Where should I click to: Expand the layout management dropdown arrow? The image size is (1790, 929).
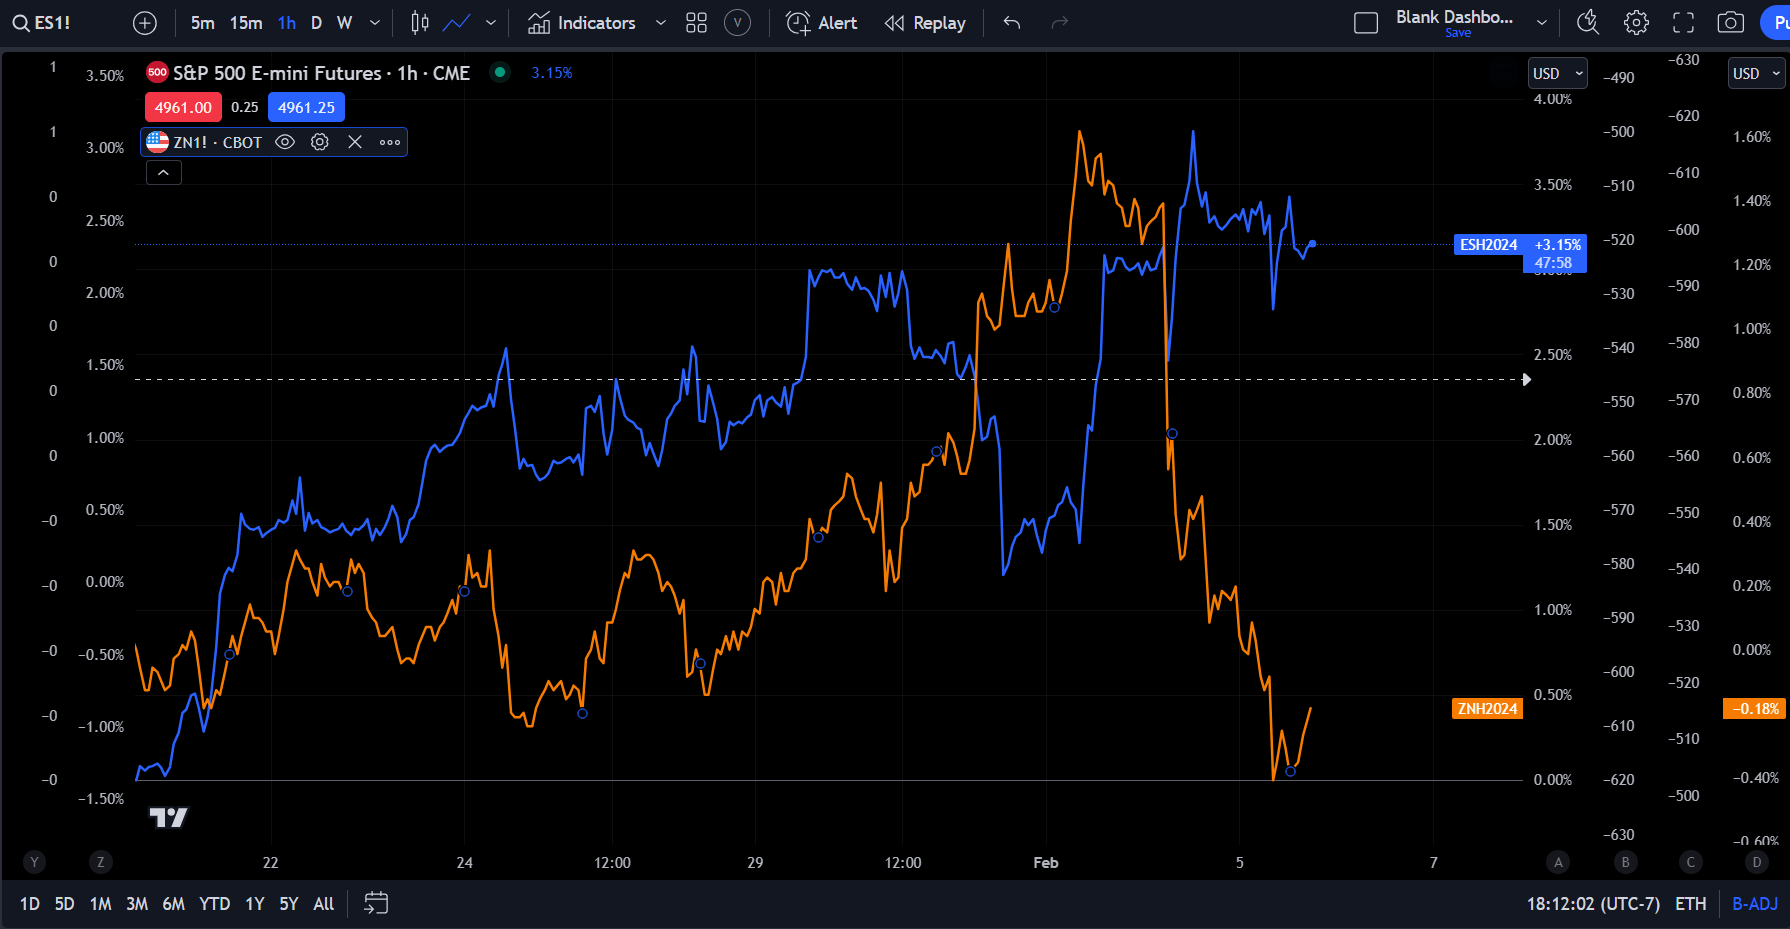point(1542,23)
